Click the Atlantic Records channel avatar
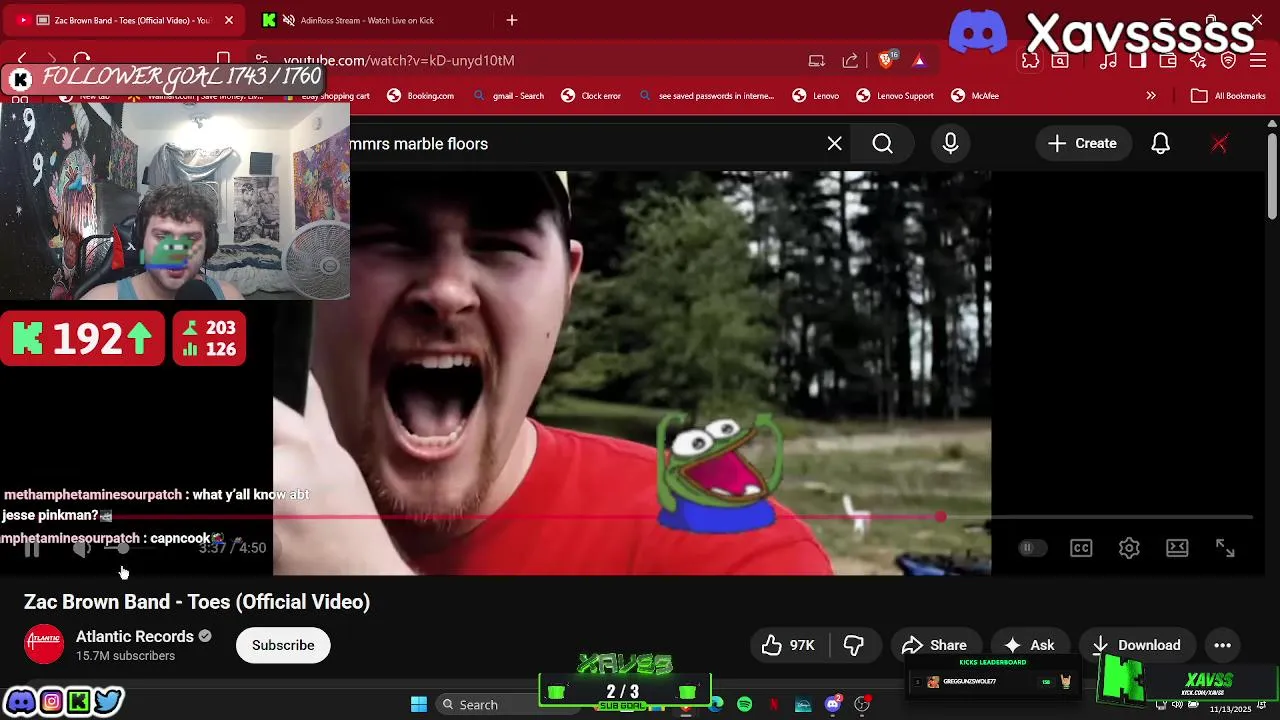1280x720 pixels. coord(44,645)
